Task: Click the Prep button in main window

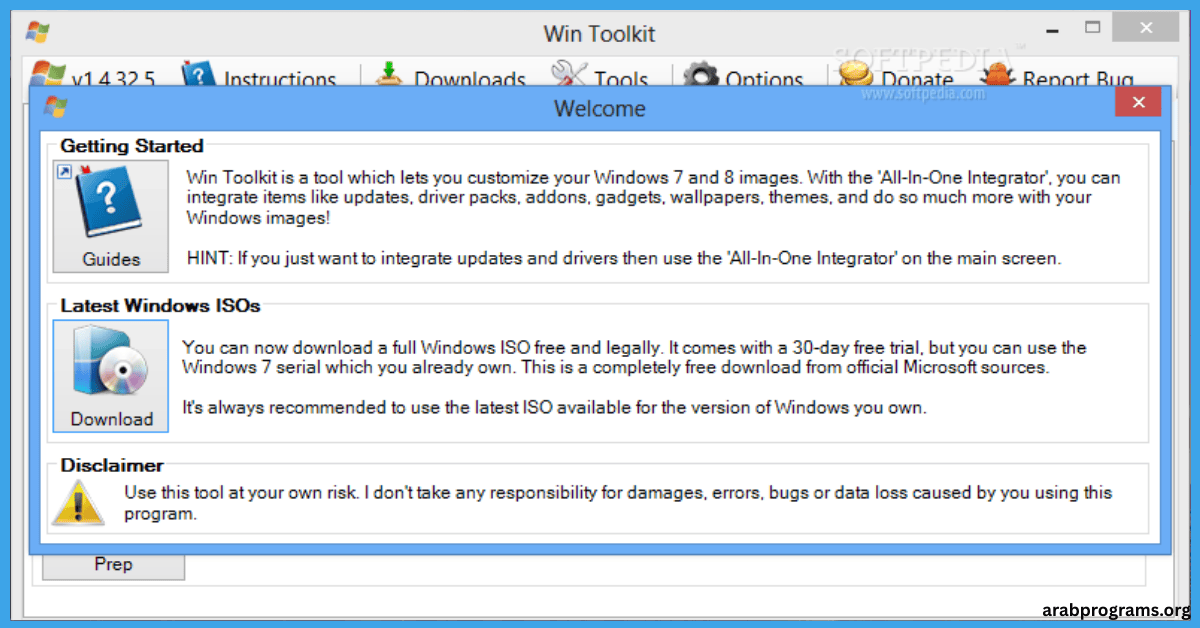Action: pos(113,565)
